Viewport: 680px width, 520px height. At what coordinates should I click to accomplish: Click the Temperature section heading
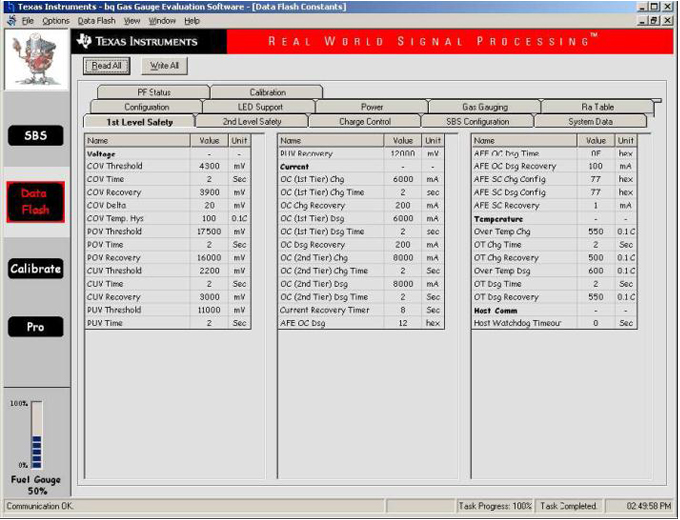coord(498,219)
